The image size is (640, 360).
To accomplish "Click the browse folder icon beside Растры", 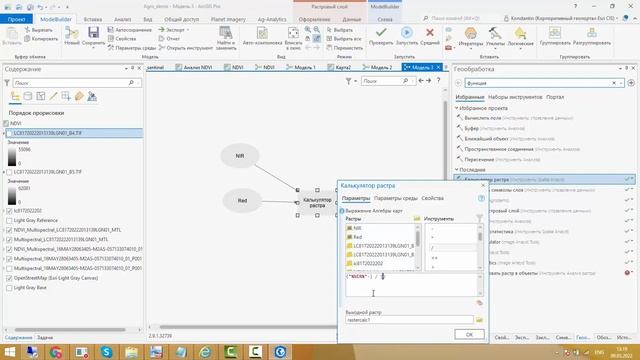I will [x=417, y=218].
